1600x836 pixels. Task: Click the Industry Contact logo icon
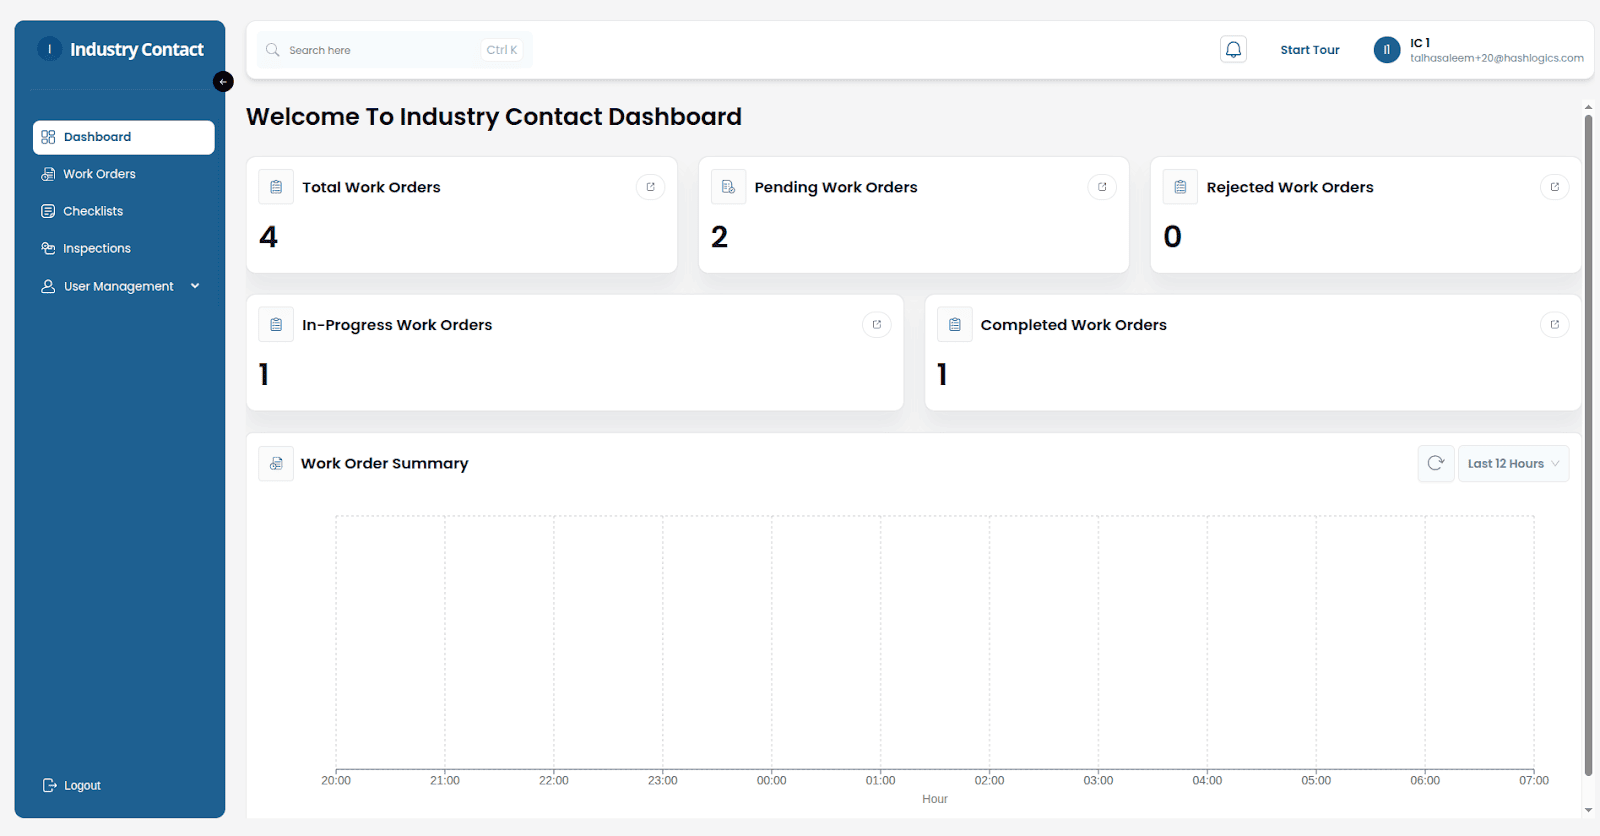click(50, 49)
